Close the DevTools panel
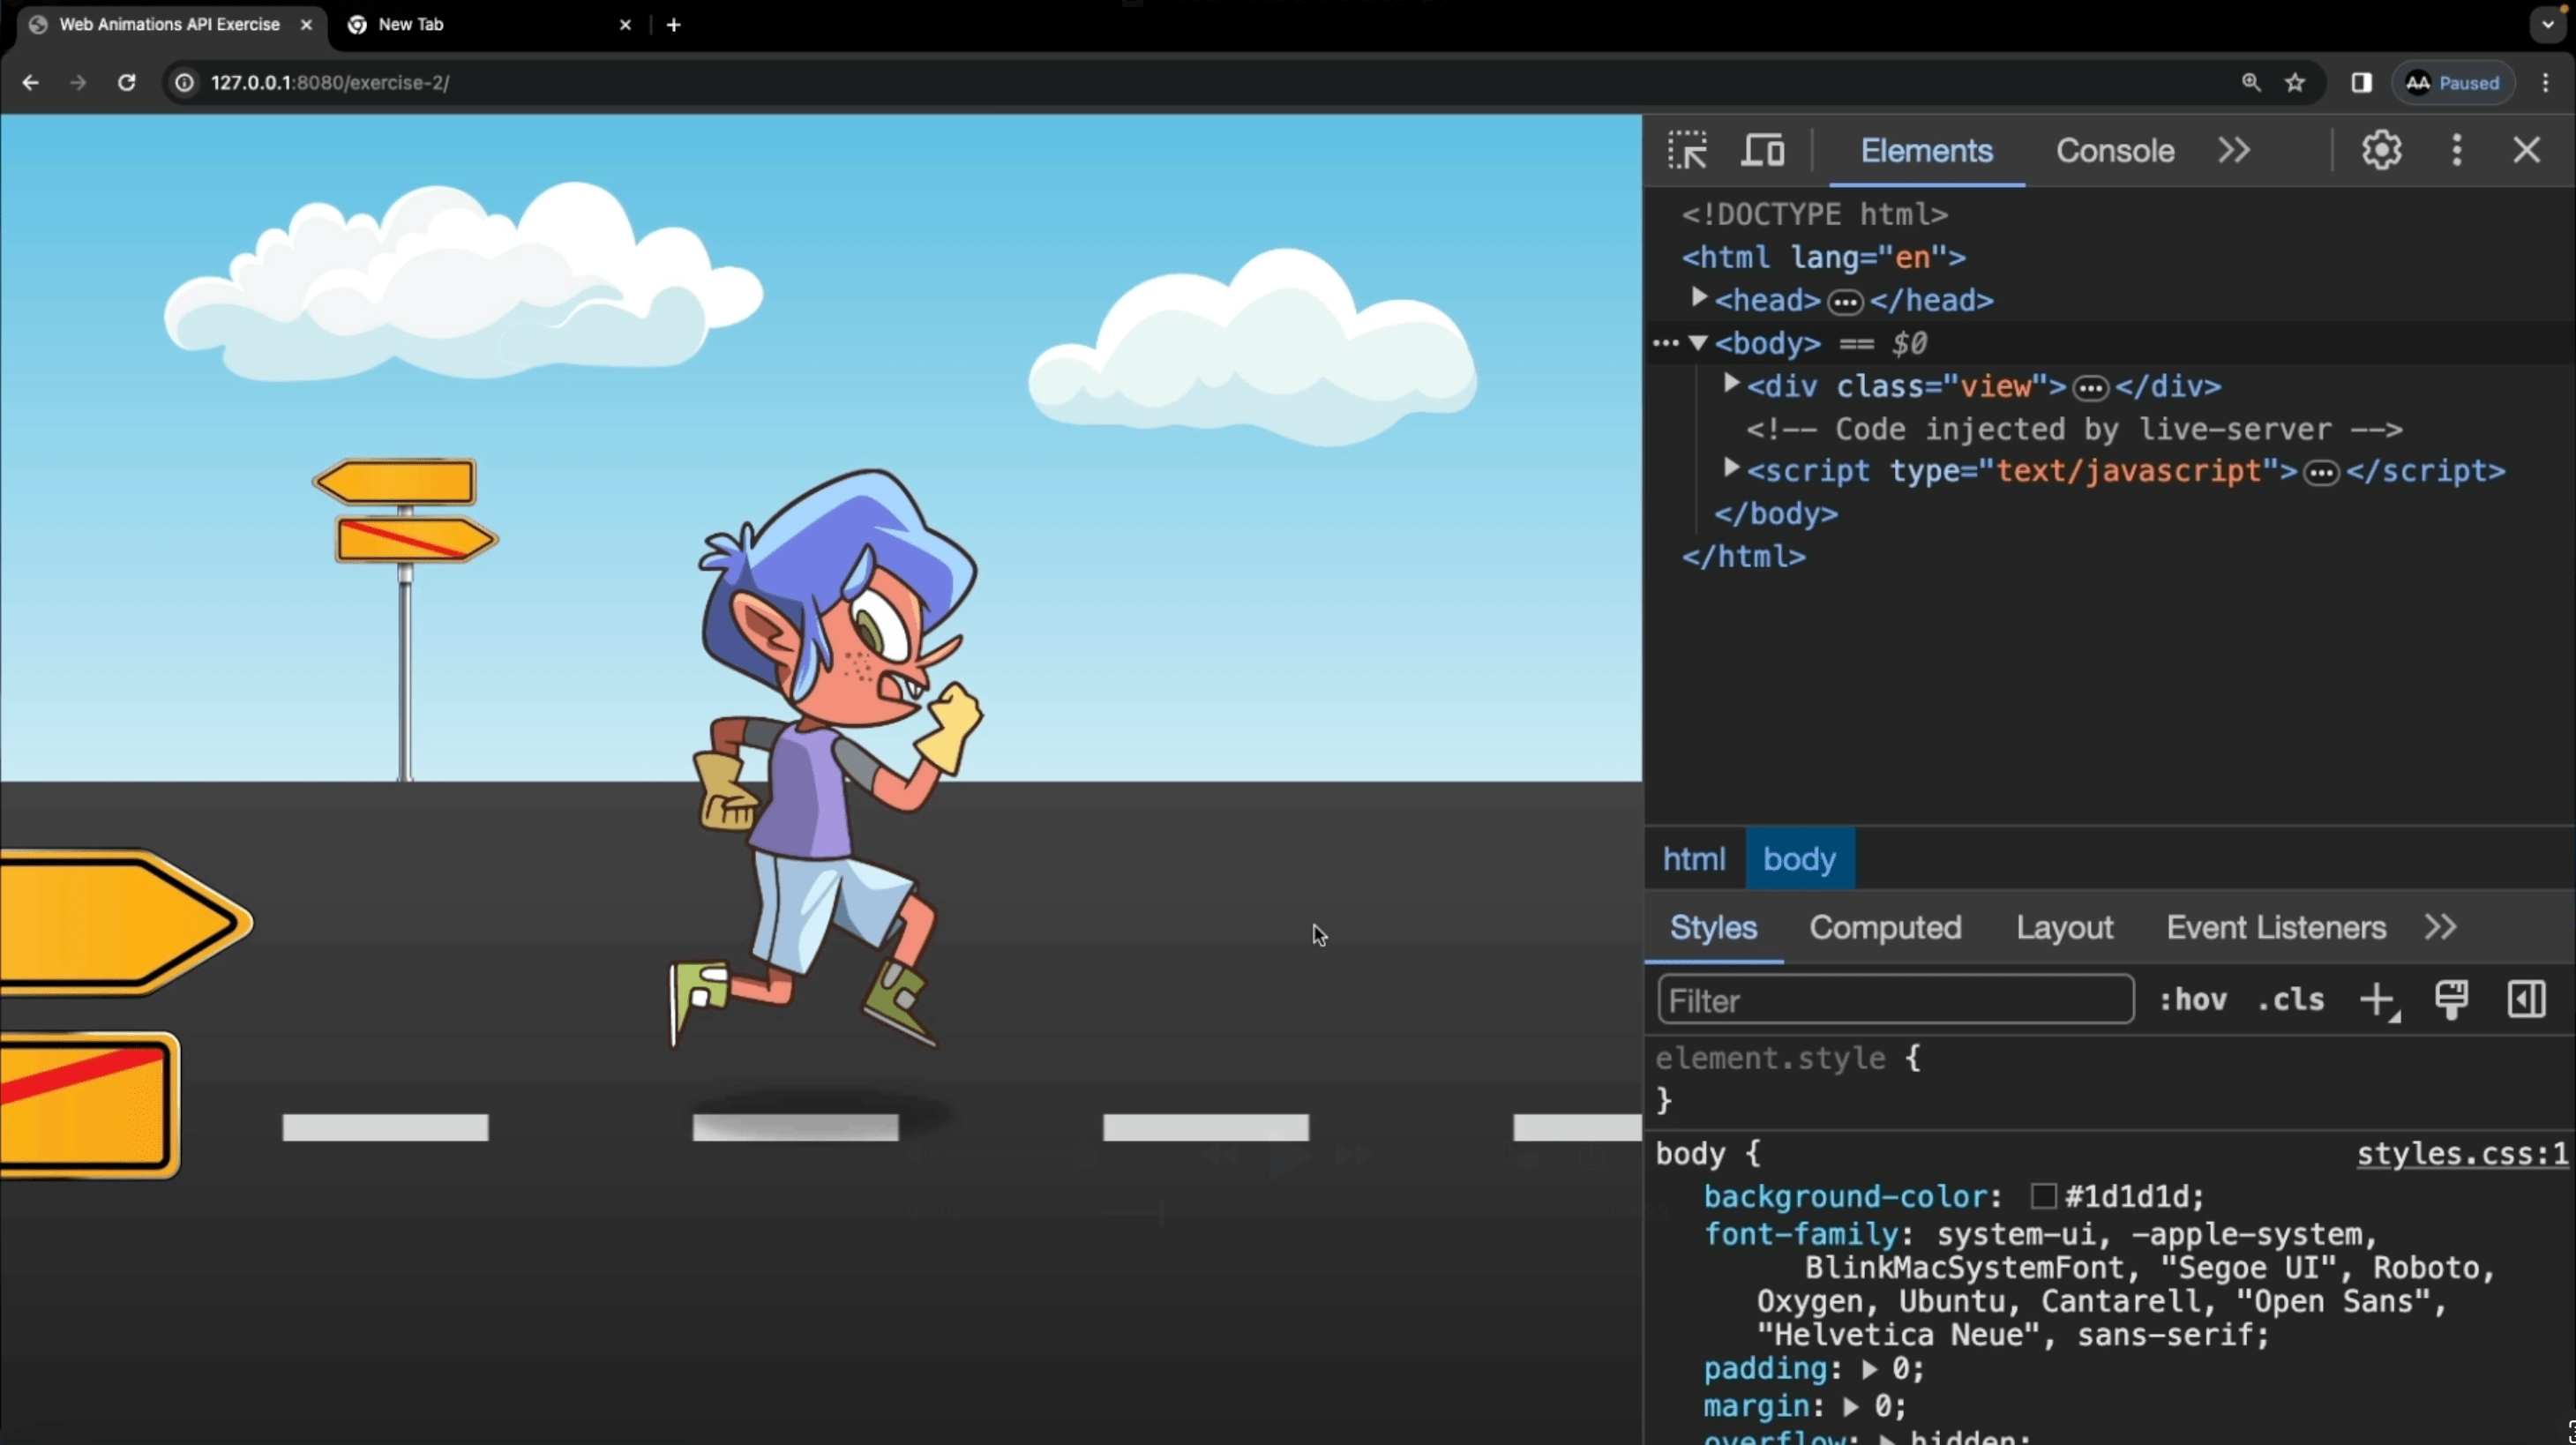This screenshot has height=1445, width=2576. [2526, 151]
